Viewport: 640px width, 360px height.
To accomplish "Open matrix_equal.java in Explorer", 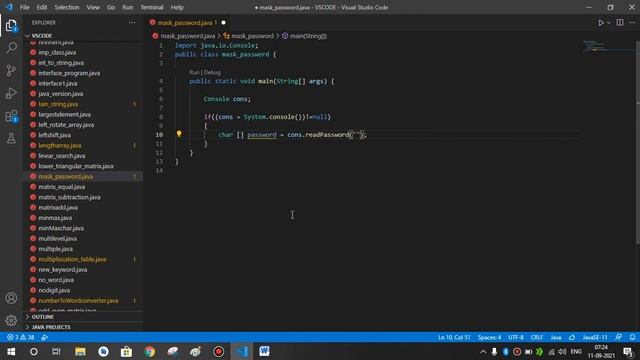I will point(83,187).
